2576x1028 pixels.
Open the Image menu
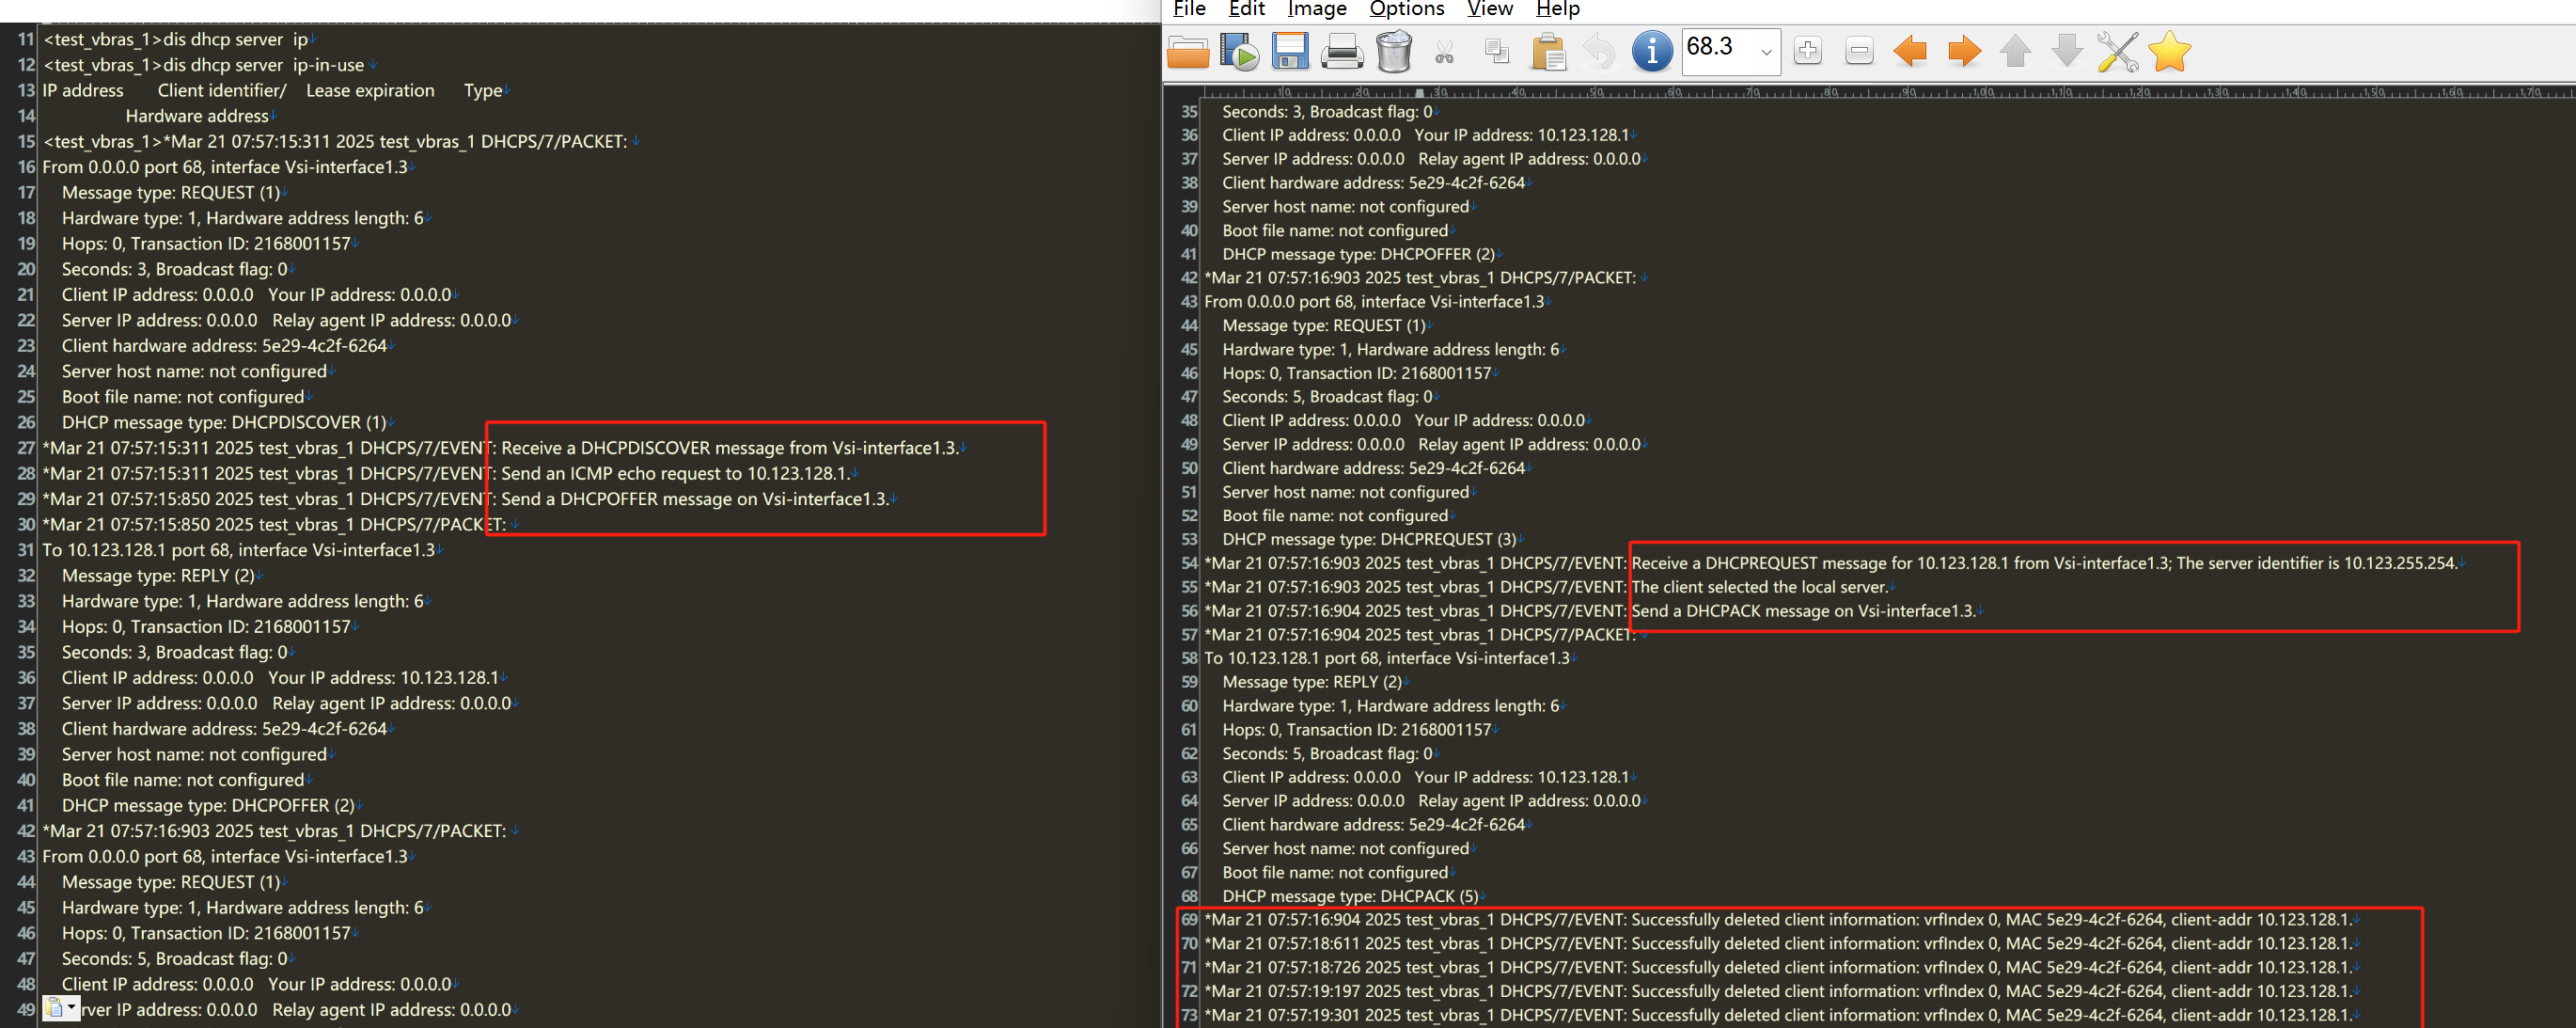click(x=1316, y=9)
